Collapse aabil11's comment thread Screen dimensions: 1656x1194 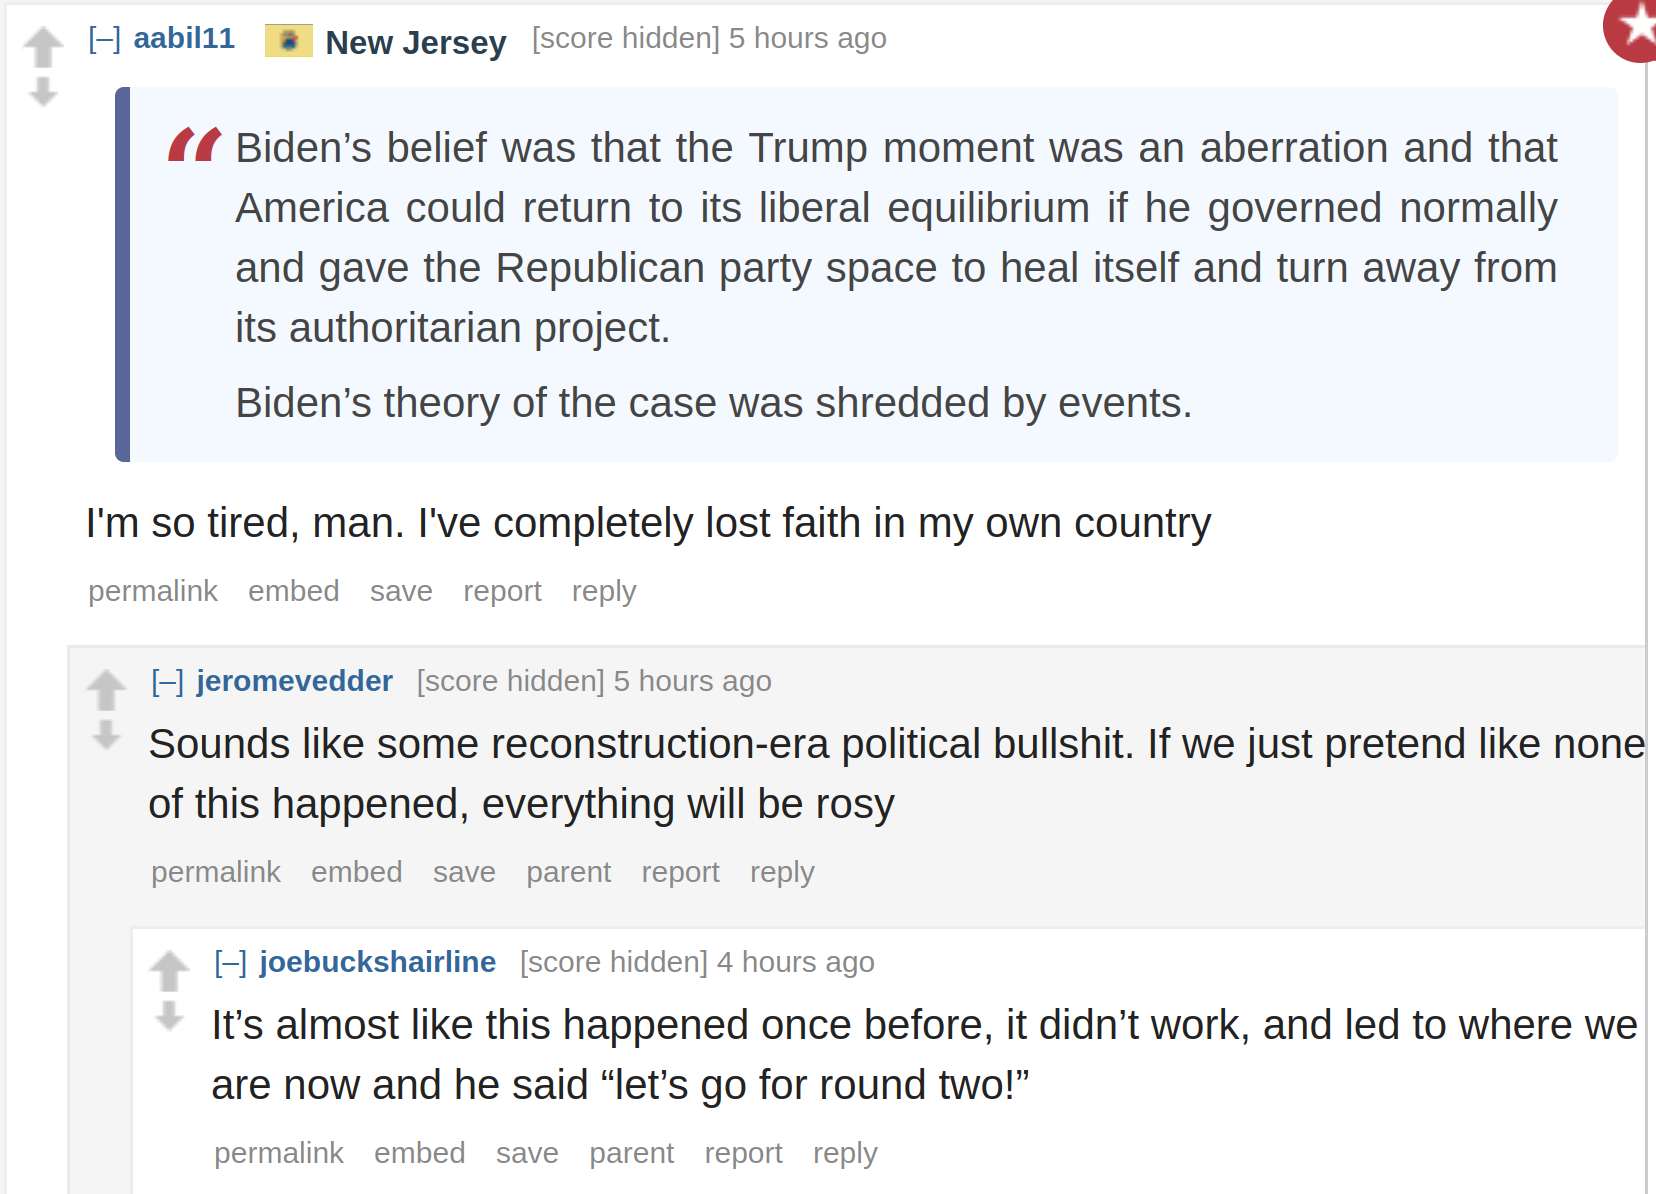(x=105, y=39)
